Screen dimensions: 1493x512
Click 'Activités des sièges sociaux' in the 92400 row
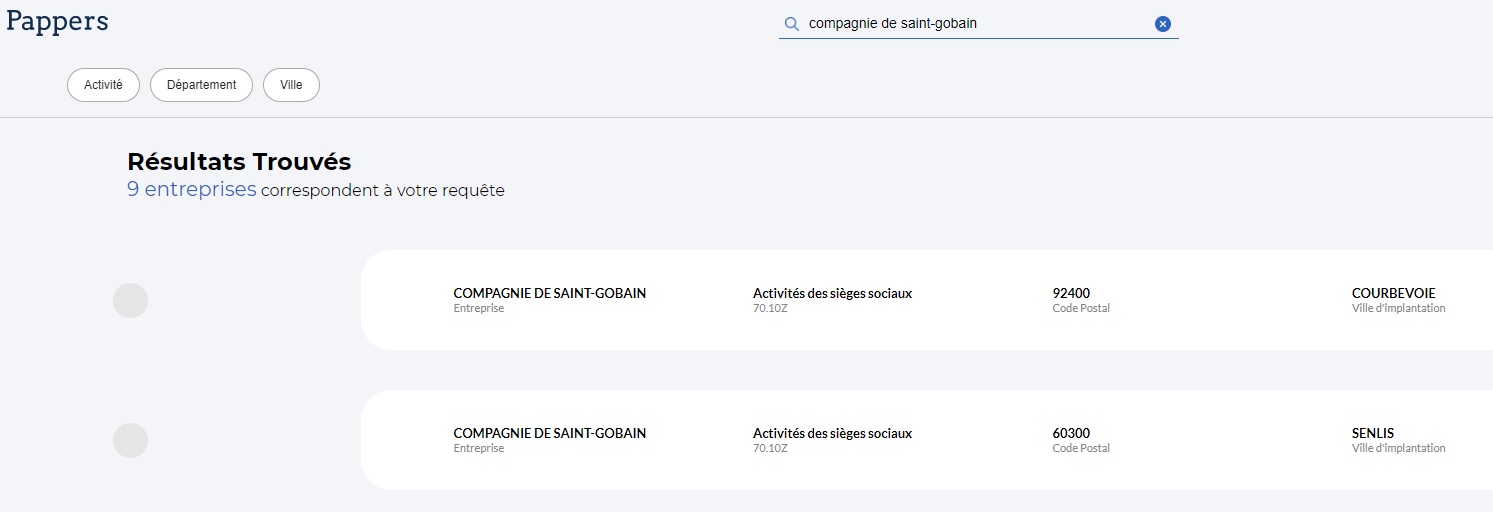(832, 293)
